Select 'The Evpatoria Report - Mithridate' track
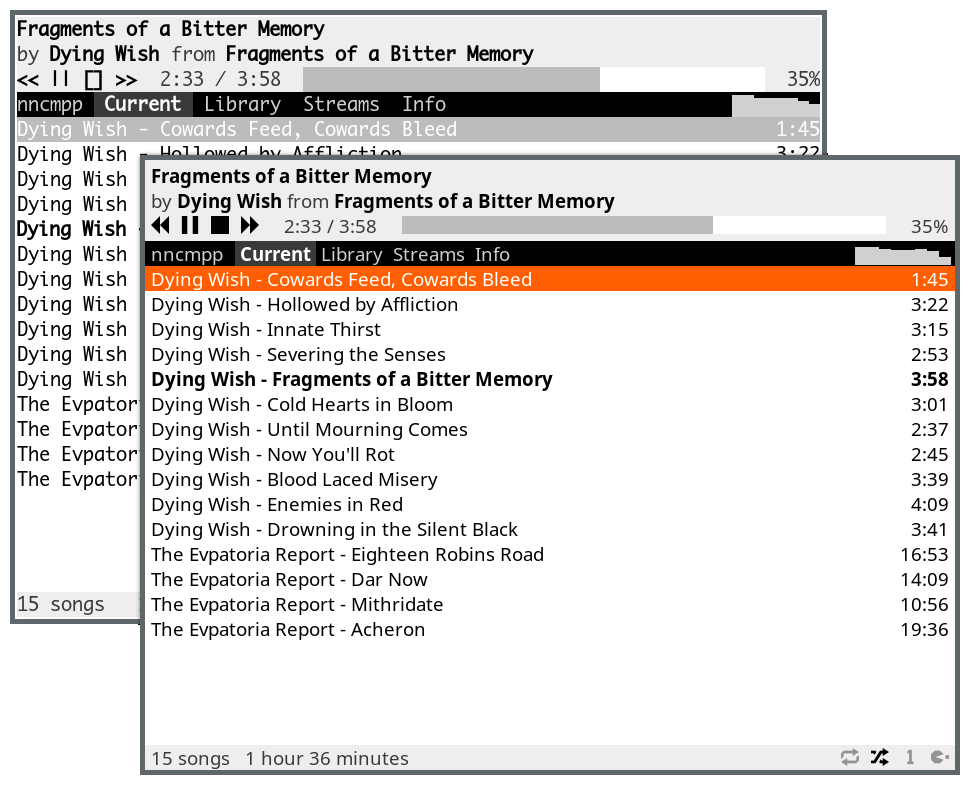Image resolution: width=970 pixels, height=785 pixels. 550,604
